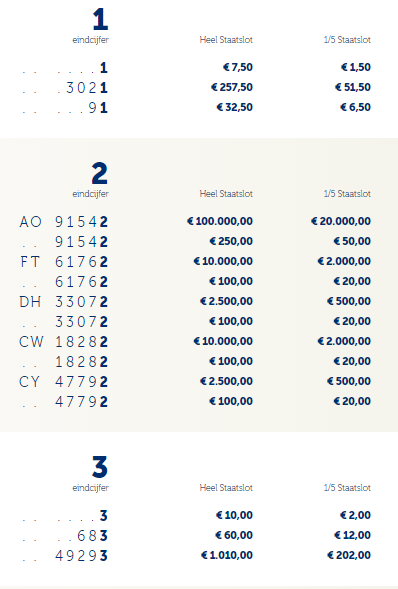Click the € 51,50 prize amount
This screenshot has width=398, height=589.
[x=353, y=87]
